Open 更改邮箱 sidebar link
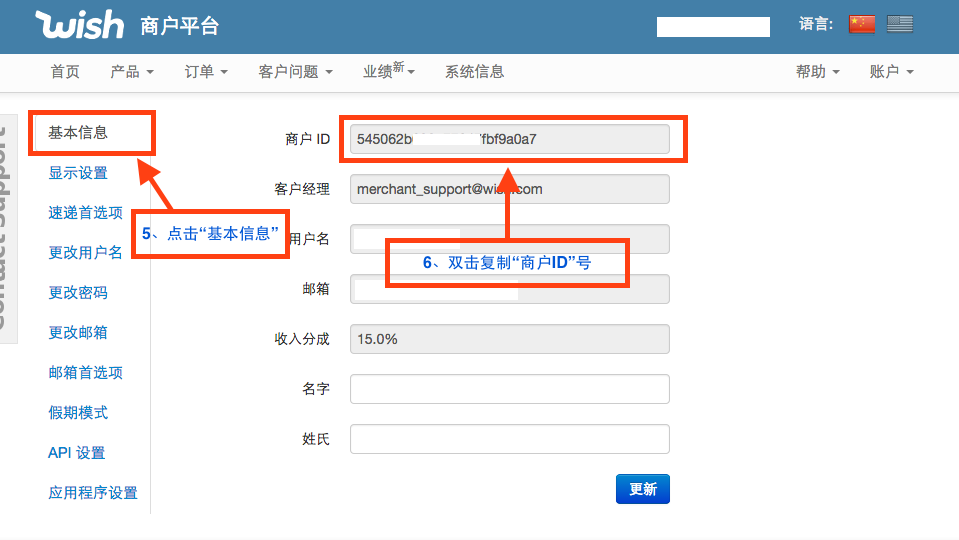The width and height of the screenshot is (959, 540). pos(78,332)
